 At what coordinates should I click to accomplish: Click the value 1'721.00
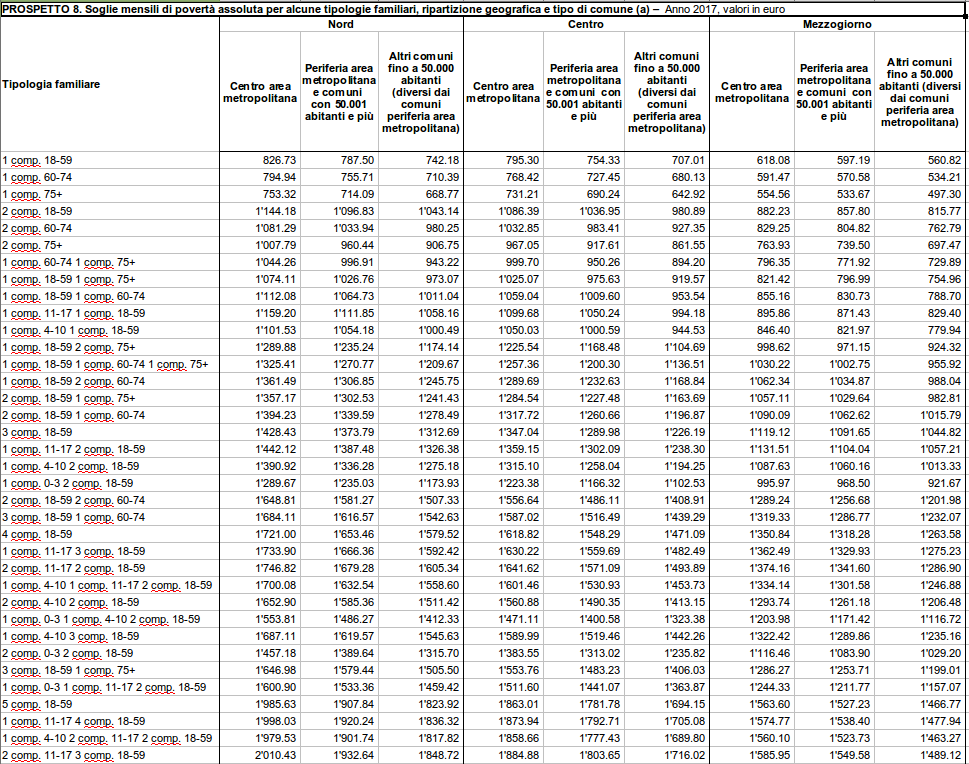point(276,534)
